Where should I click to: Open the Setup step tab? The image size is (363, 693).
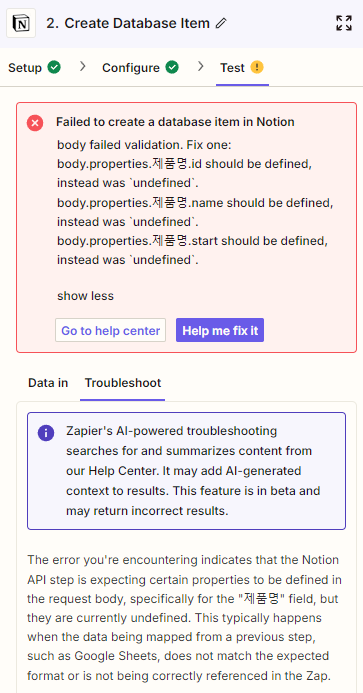tap(34, 68)
